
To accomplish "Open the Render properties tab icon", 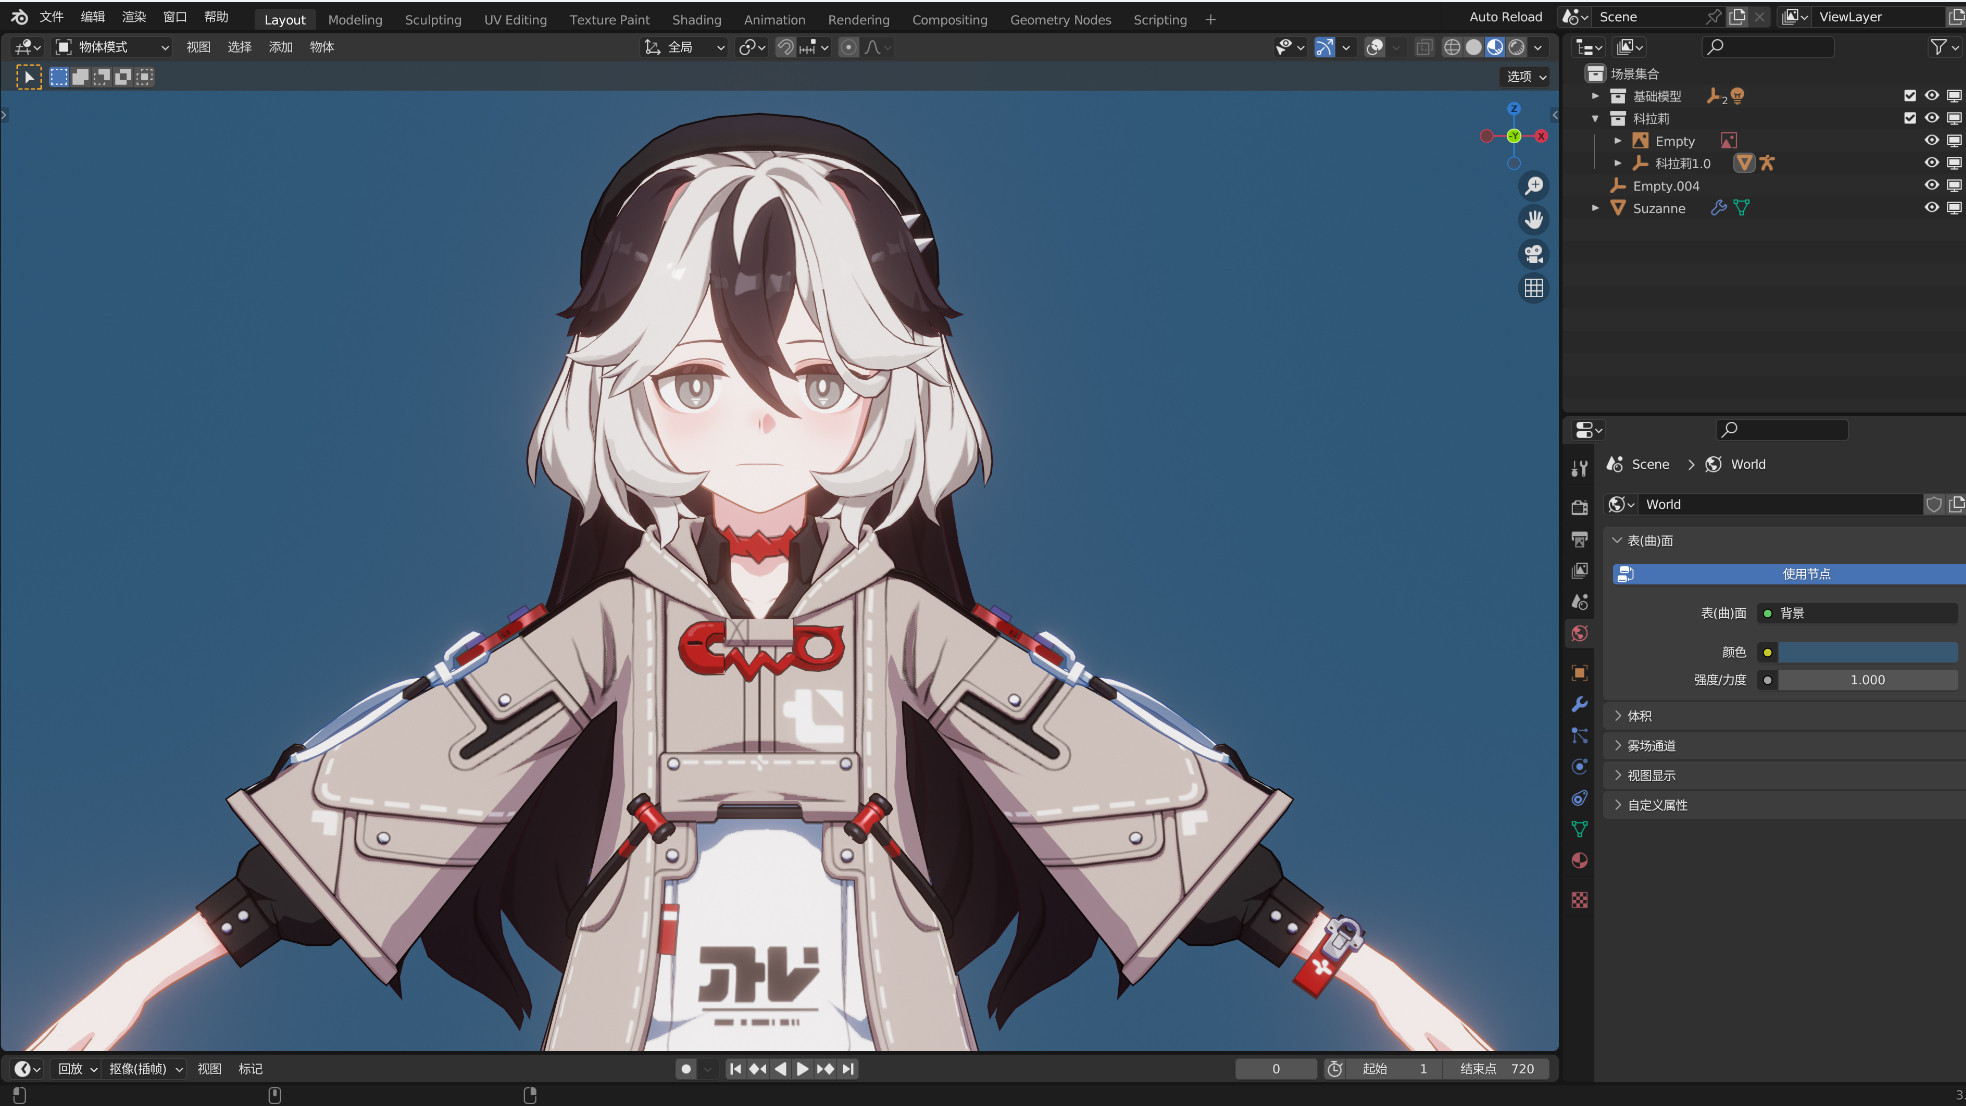I will point(1580,507).
